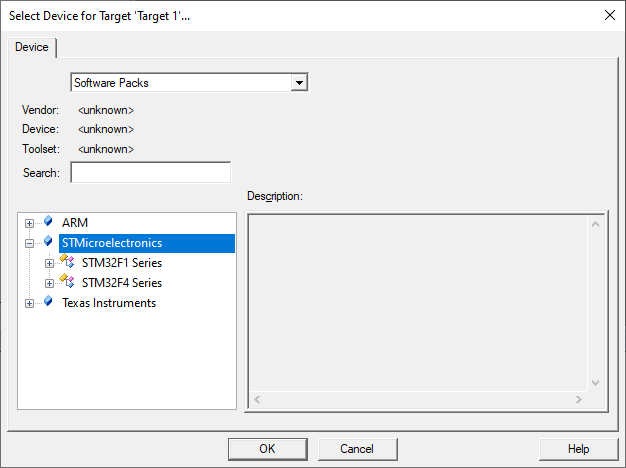
Task: Click the STM32F1 Series family icon
Action: 67,261
